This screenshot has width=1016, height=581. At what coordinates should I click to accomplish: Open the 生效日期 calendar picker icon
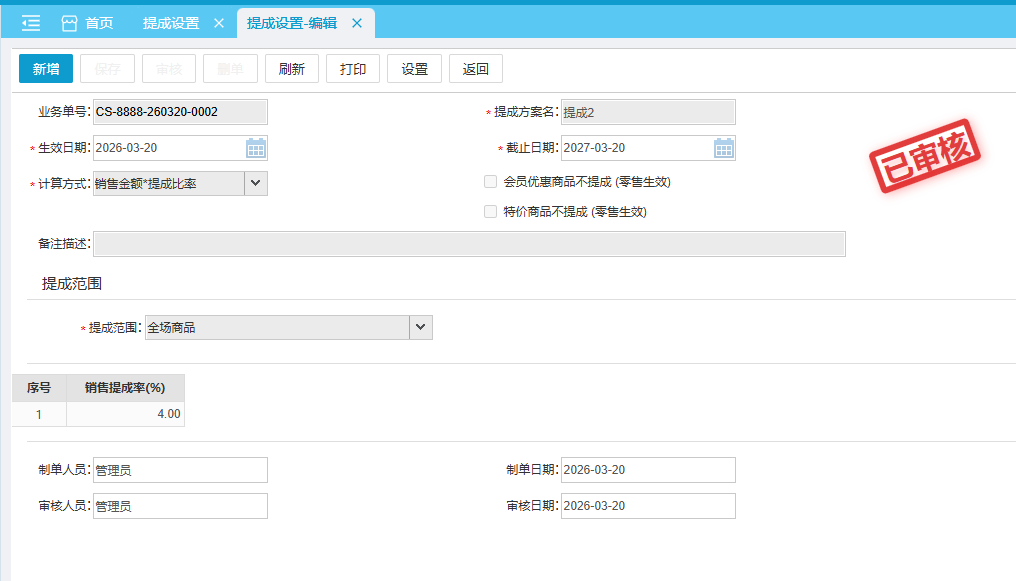[x=256, y=148]
